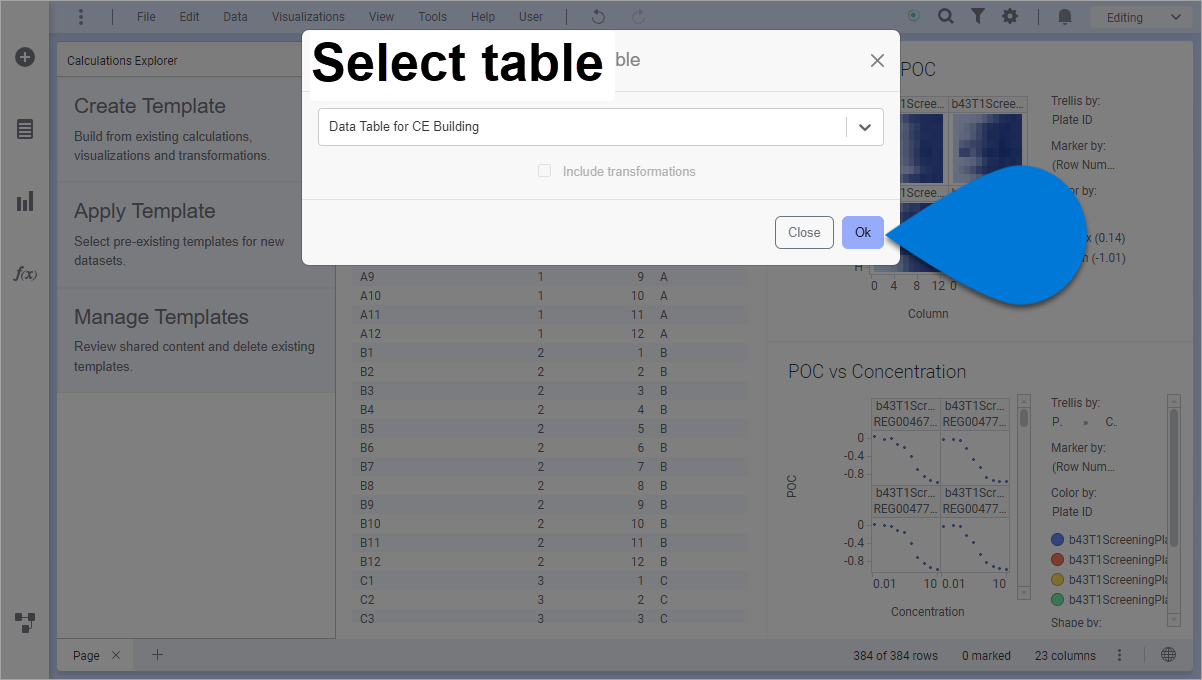Open the data in analysis list icon
The image size is (1202, 680).
point(25,129)
